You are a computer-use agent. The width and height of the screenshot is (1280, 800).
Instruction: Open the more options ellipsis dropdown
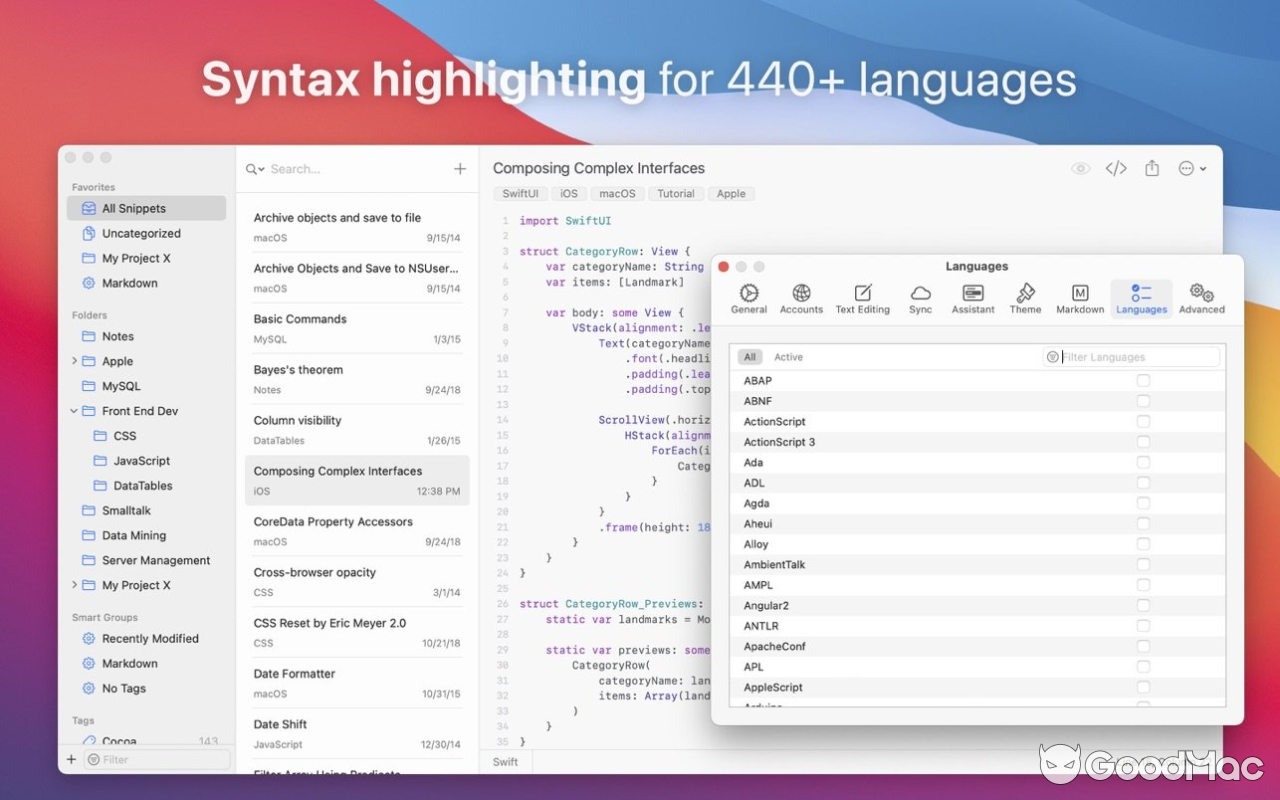click(1192, 169)
